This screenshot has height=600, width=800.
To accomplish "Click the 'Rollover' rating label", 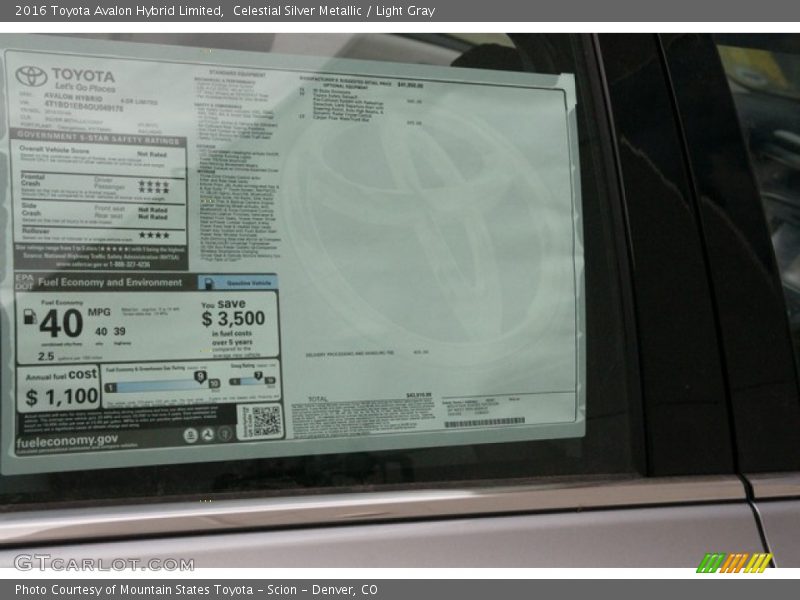I will pyautogui.click(x=36, y=231).
